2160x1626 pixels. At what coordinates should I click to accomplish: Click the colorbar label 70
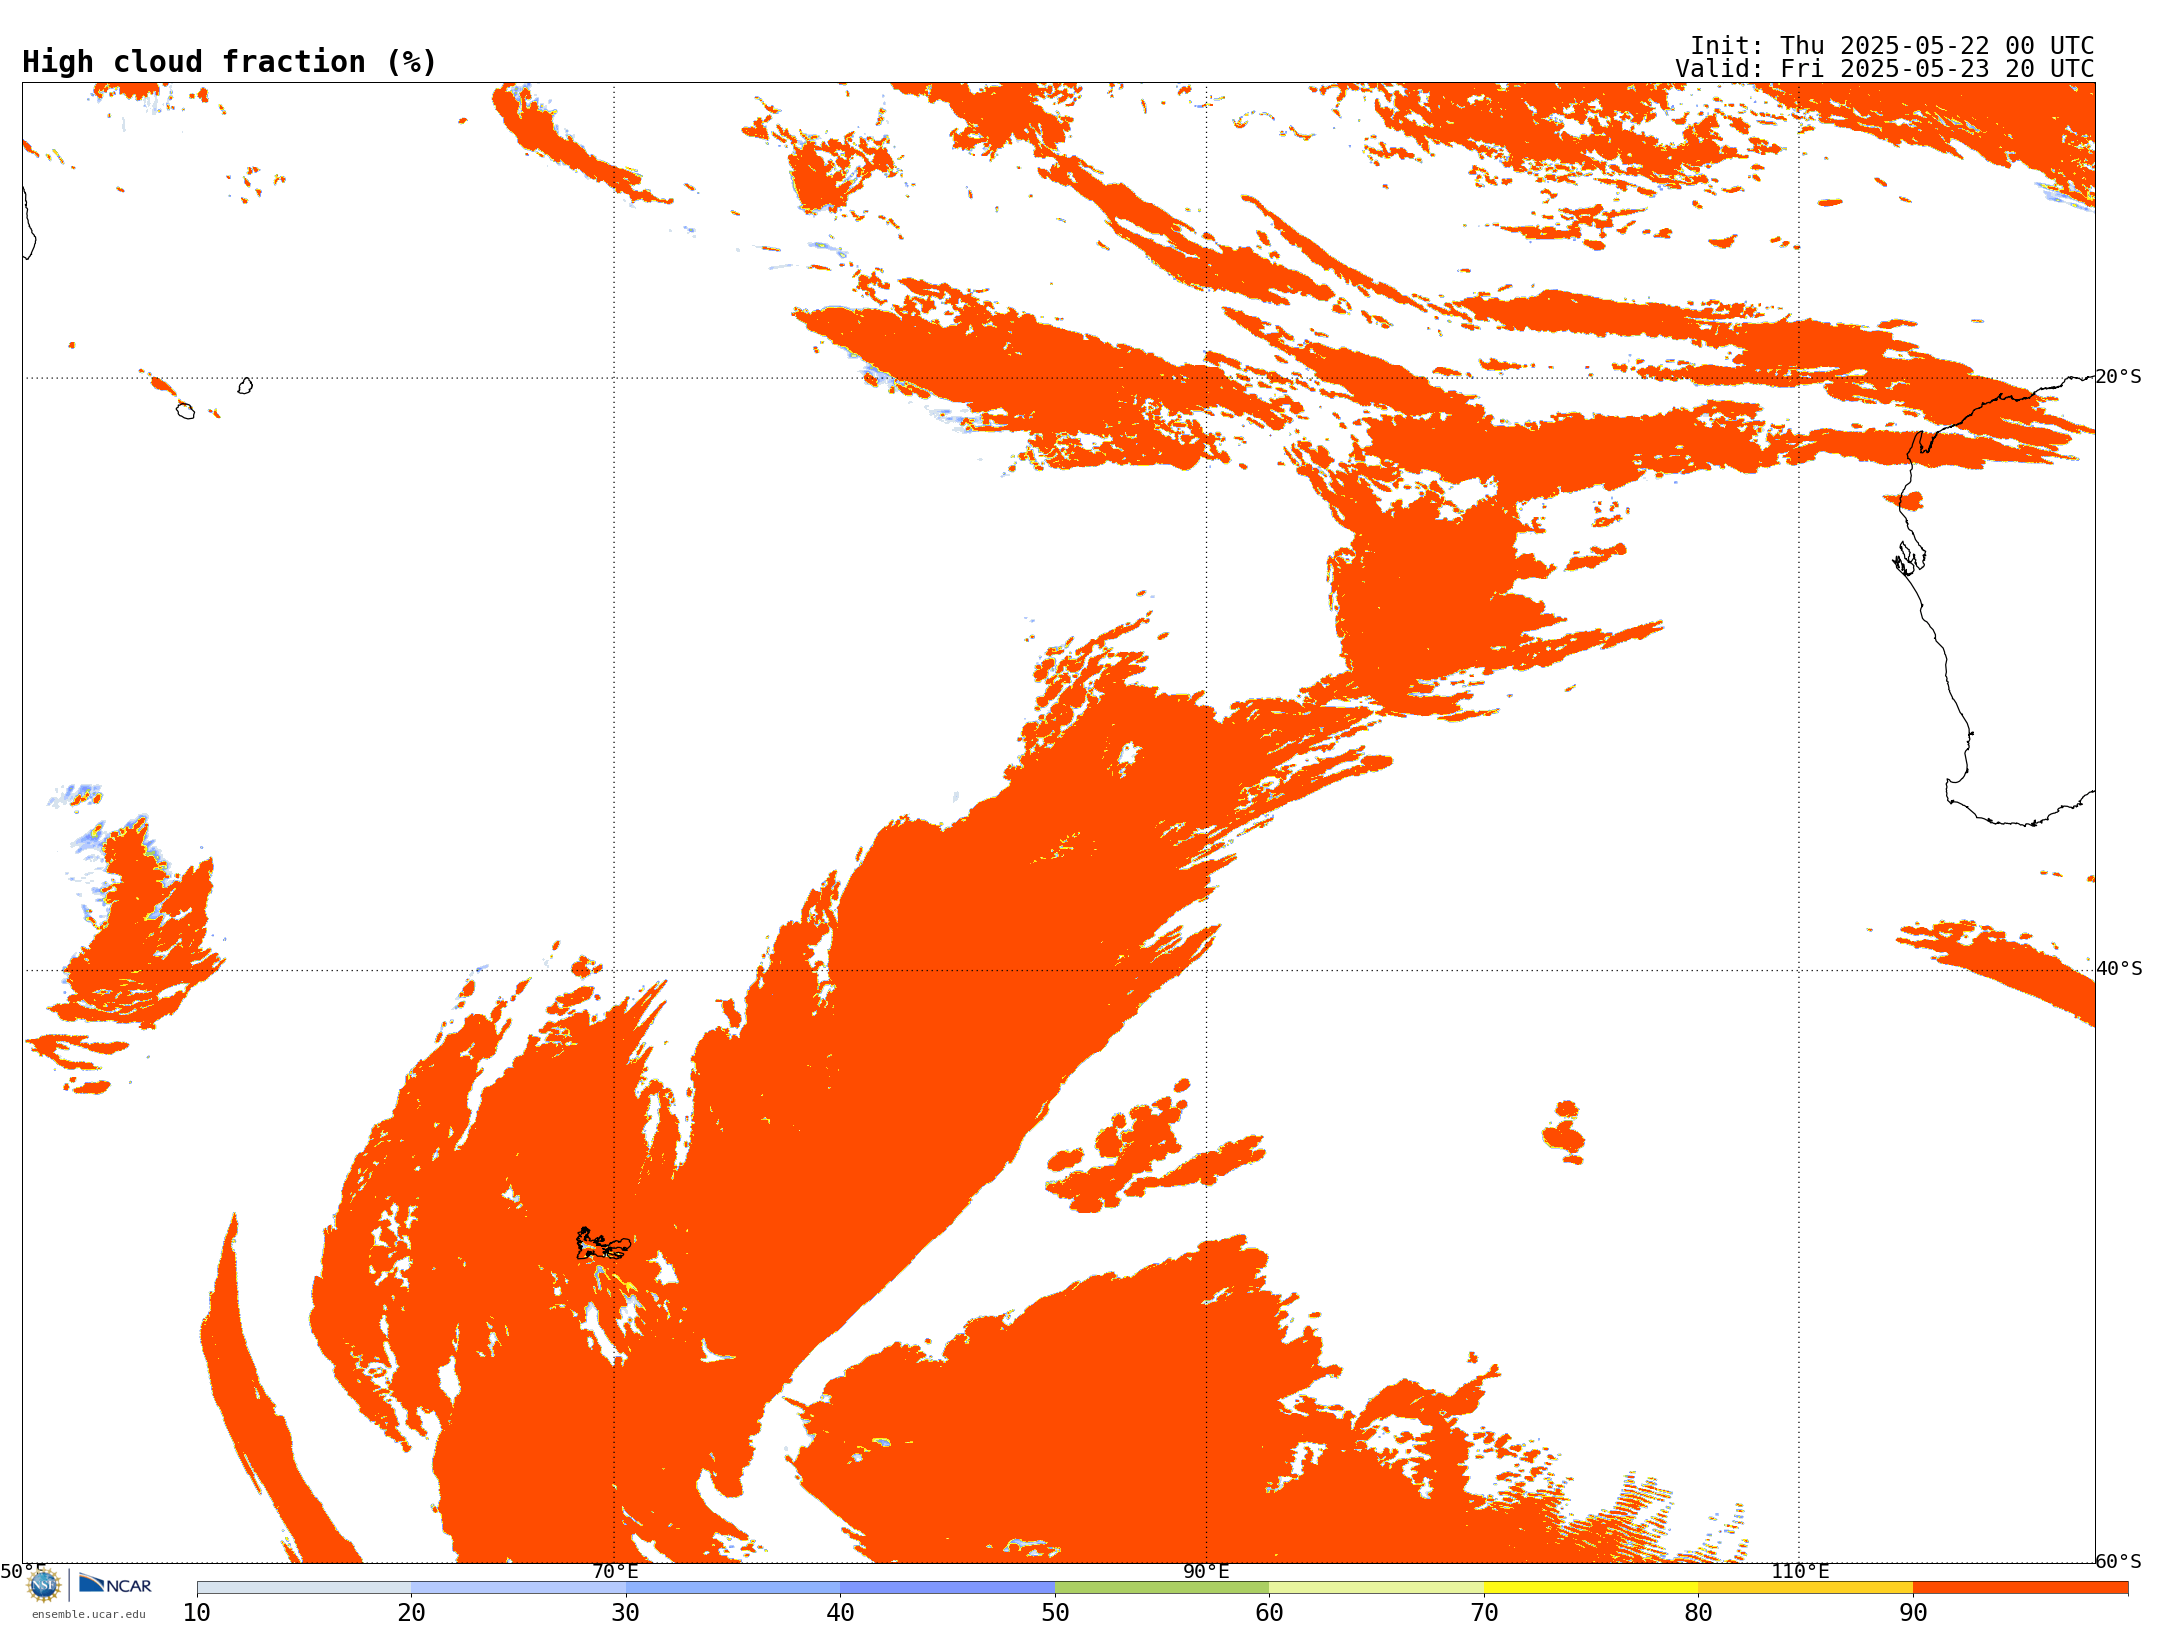click(x=1484, y=1612)
